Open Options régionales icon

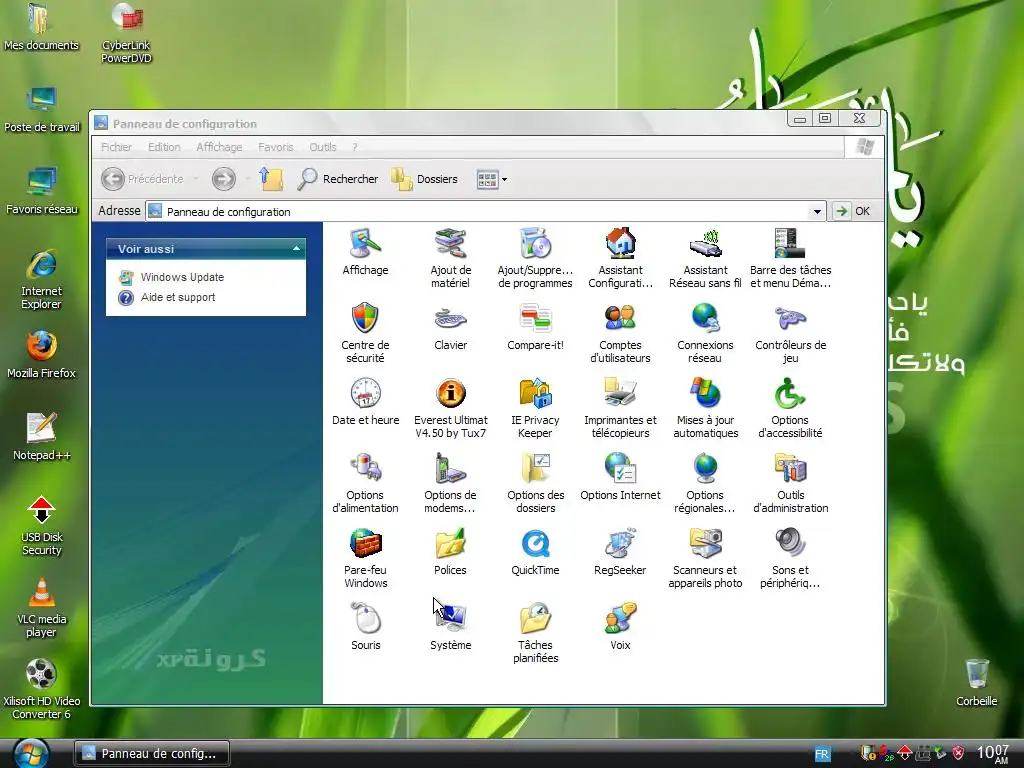click(x=705, y=483)
